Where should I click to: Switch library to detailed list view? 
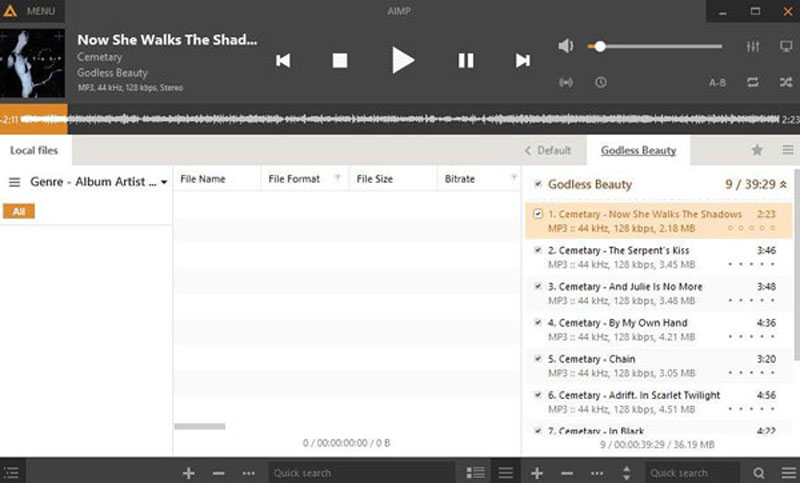pyautogui.click(x=476, y=473)
